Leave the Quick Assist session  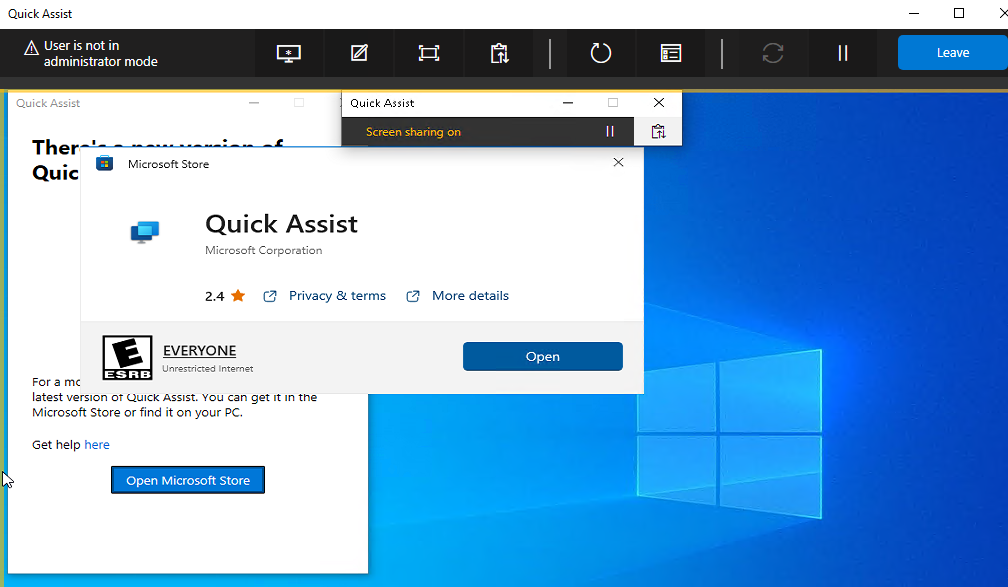952,53
